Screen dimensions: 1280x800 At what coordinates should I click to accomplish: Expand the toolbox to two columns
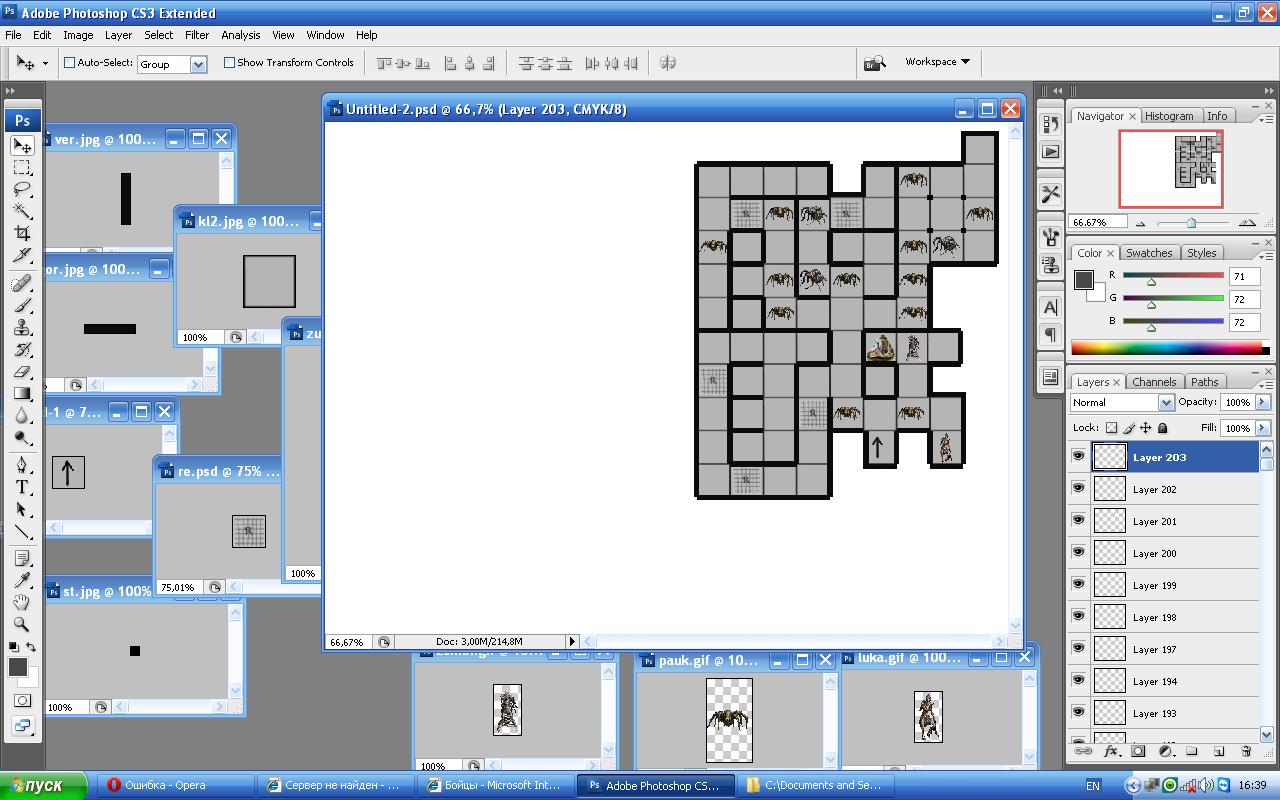tap(12, 91)
